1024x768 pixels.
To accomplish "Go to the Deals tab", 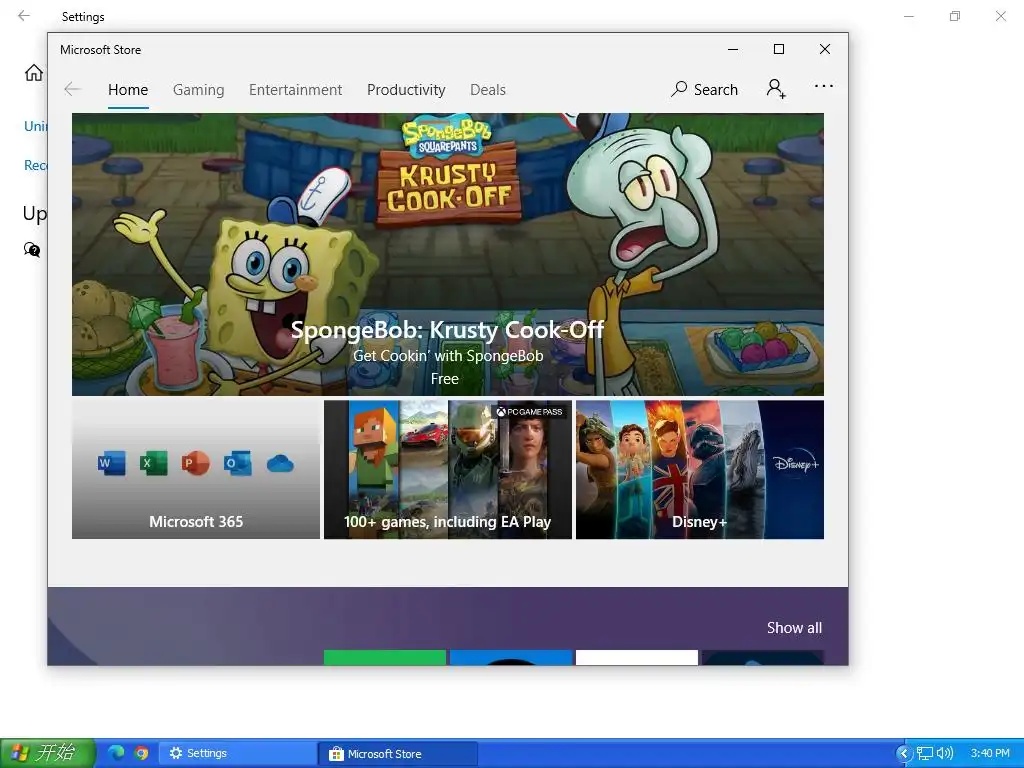I will [488, 89].
